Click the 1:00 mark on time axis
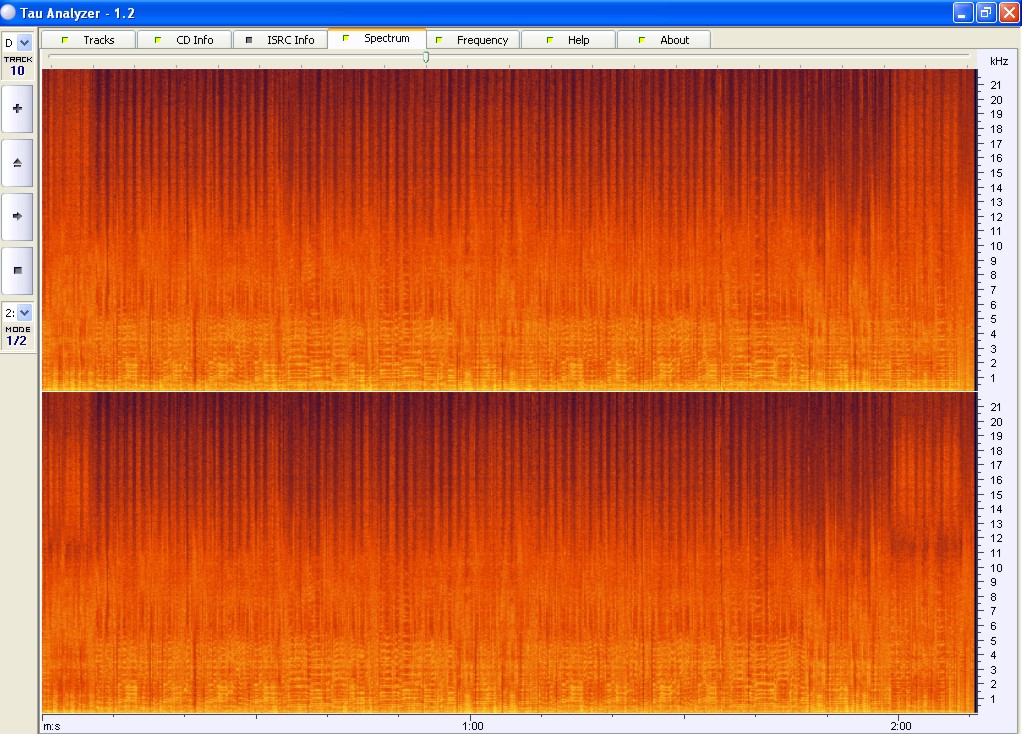This screenshot has height=734, width=1022. point(473,726)
